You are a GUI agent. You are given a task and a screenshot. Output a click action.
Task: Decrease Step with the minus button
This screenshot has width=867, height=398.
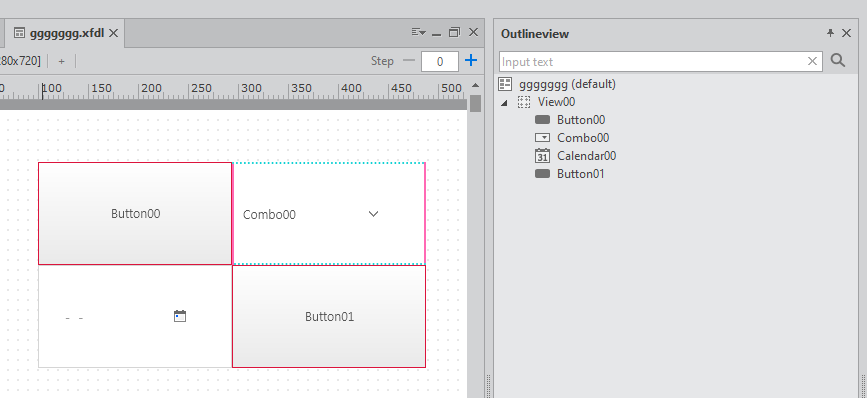[x=409, y=60]
